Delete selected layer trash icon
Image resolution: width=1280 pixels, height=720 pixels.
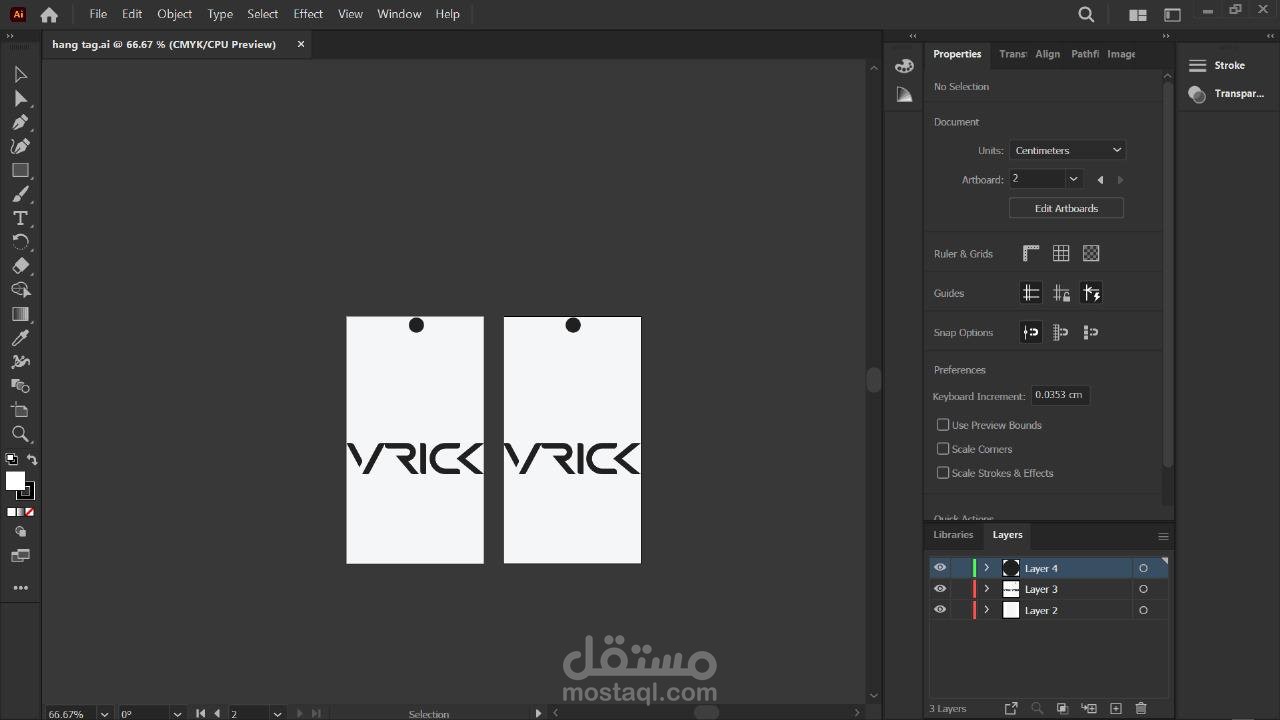coord(1141,708)
